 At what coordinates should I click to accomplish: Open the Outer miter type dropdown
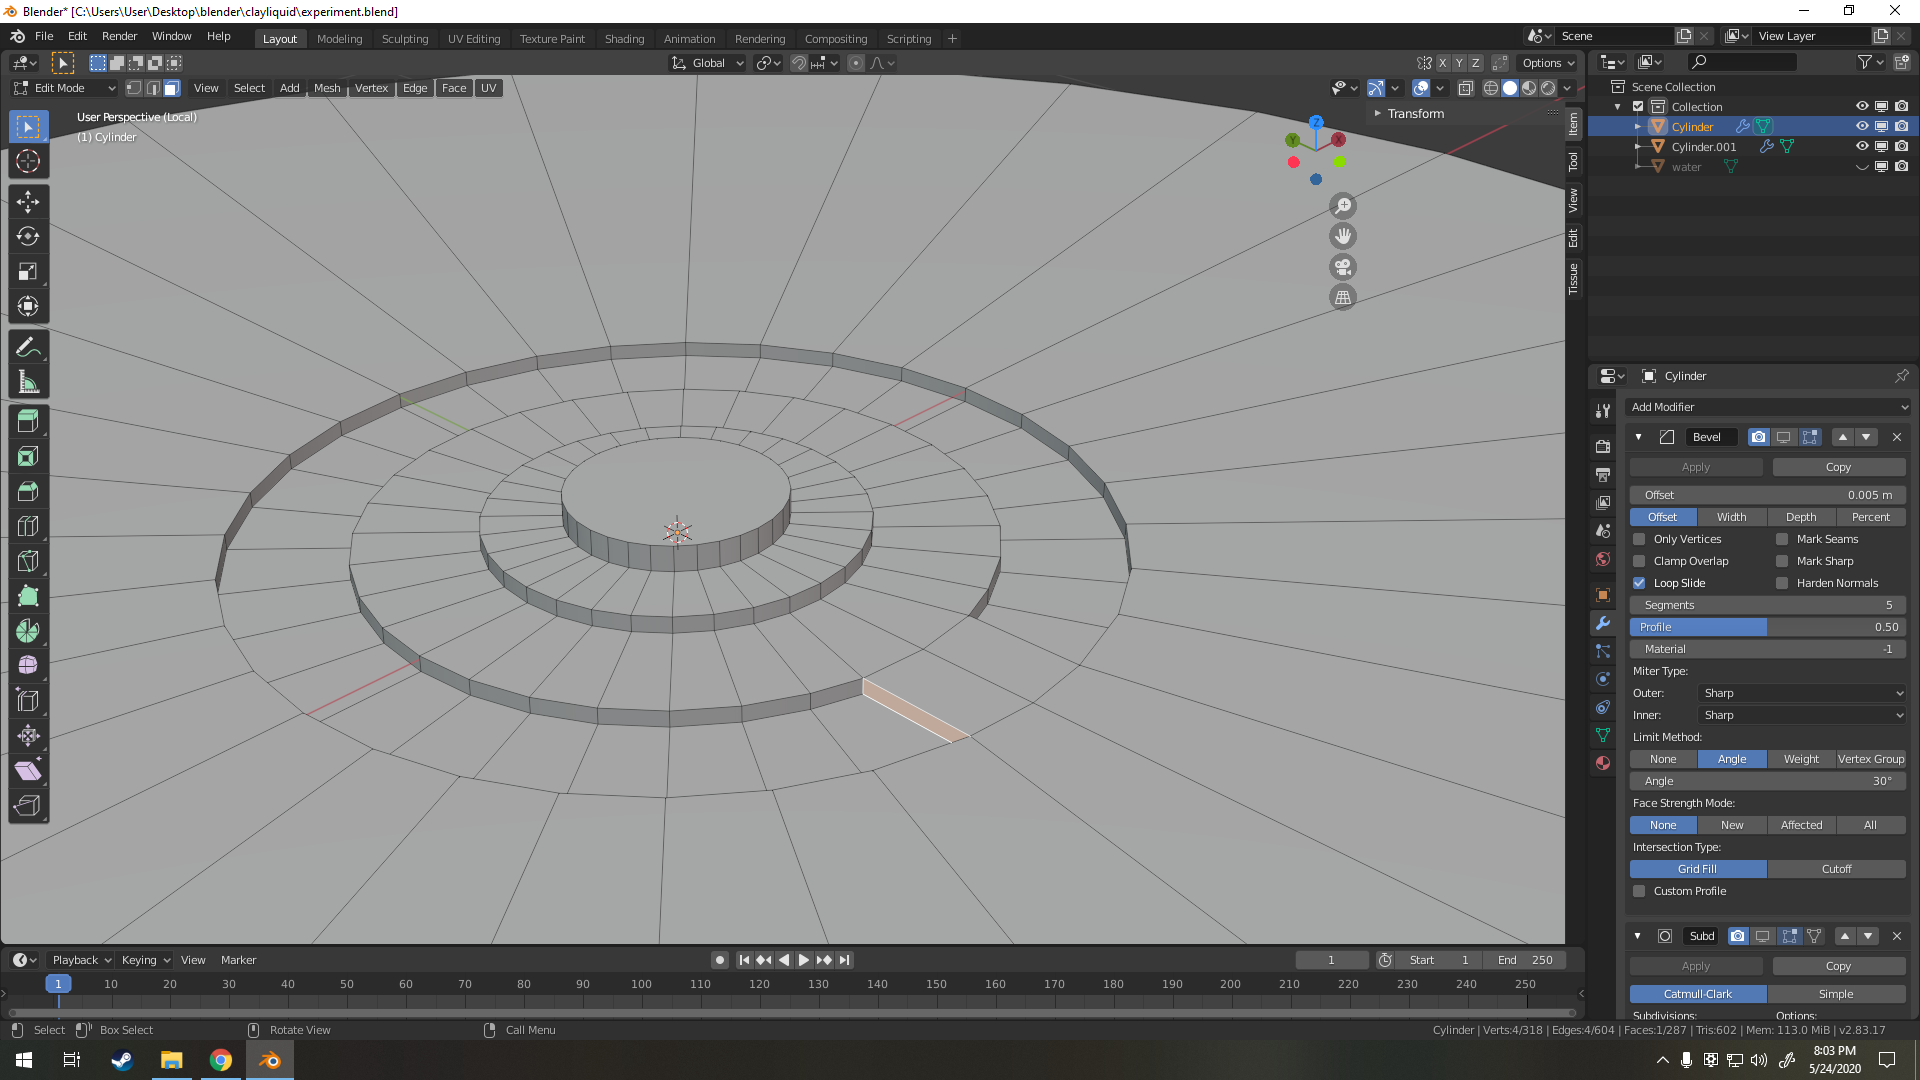1802,693
